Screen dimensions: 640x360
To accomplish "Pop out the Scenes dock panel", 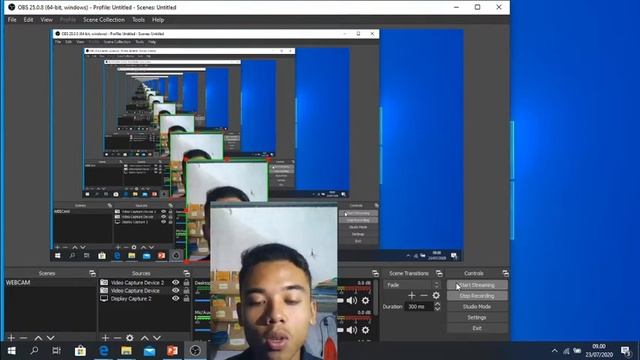I will point(92,273).
